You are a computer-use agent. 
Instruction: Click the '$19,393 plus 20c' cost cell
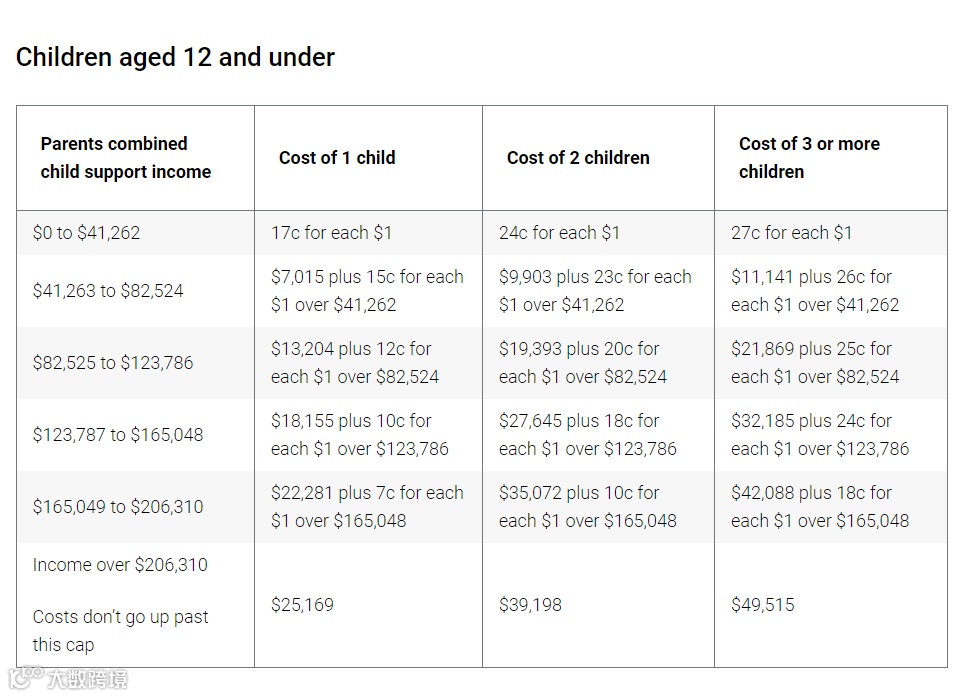coord(583,363)
